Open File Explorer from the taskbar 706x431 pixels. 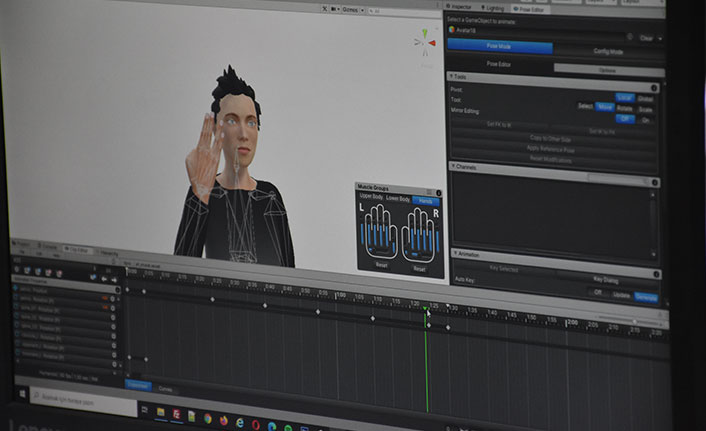[x=160, y=412]
